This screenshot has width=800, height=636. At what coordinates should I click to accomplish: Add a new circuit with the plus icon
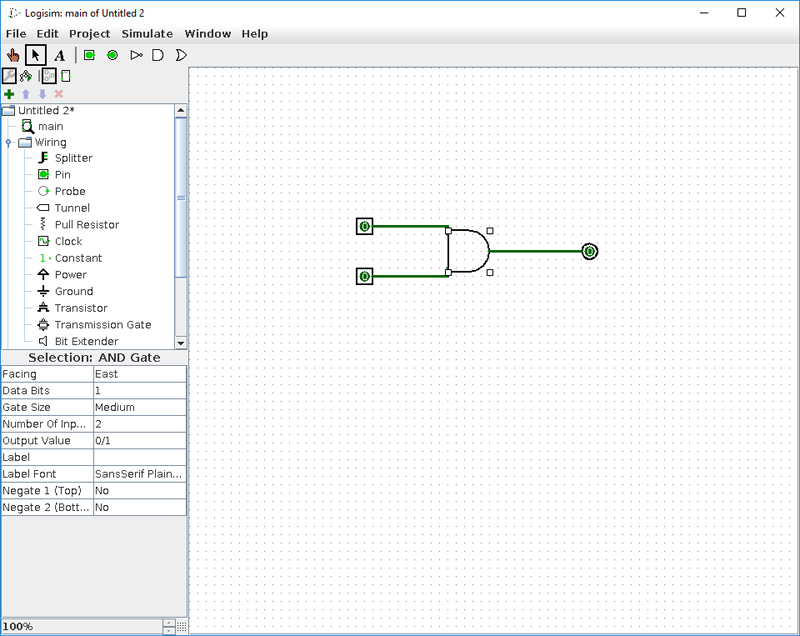pos(8,93)
